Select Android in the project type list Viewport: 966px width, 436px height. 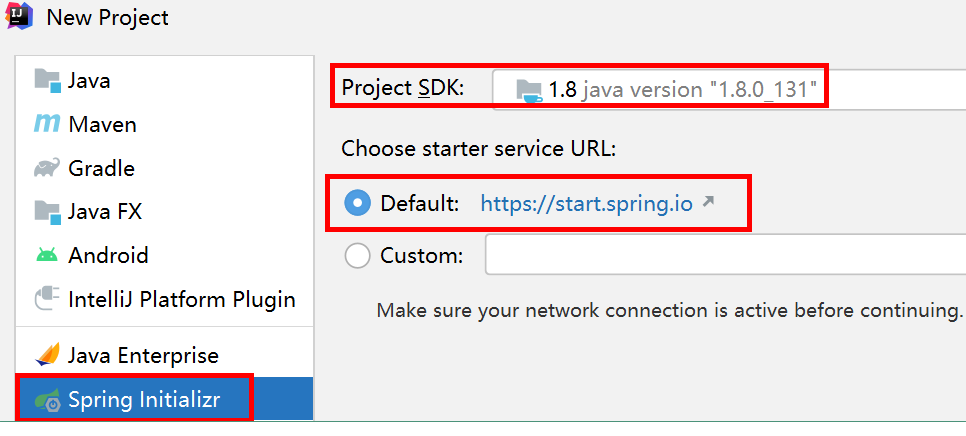tap(108, 255)
